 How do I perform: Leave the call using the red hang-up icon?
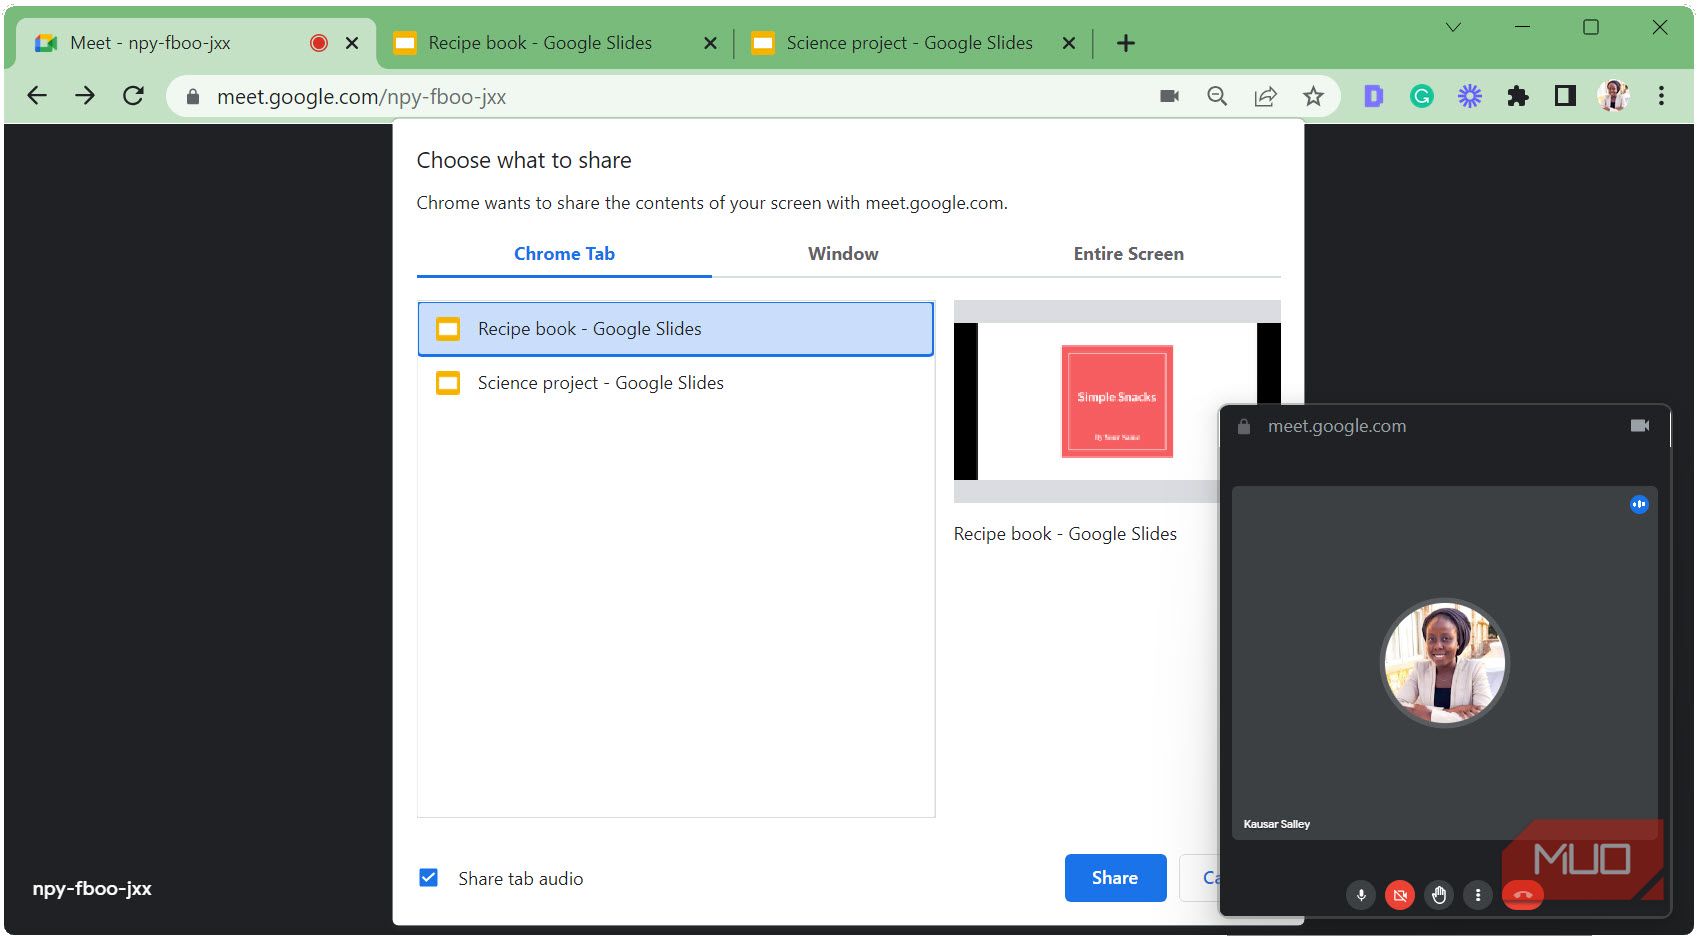point(1522,895)
